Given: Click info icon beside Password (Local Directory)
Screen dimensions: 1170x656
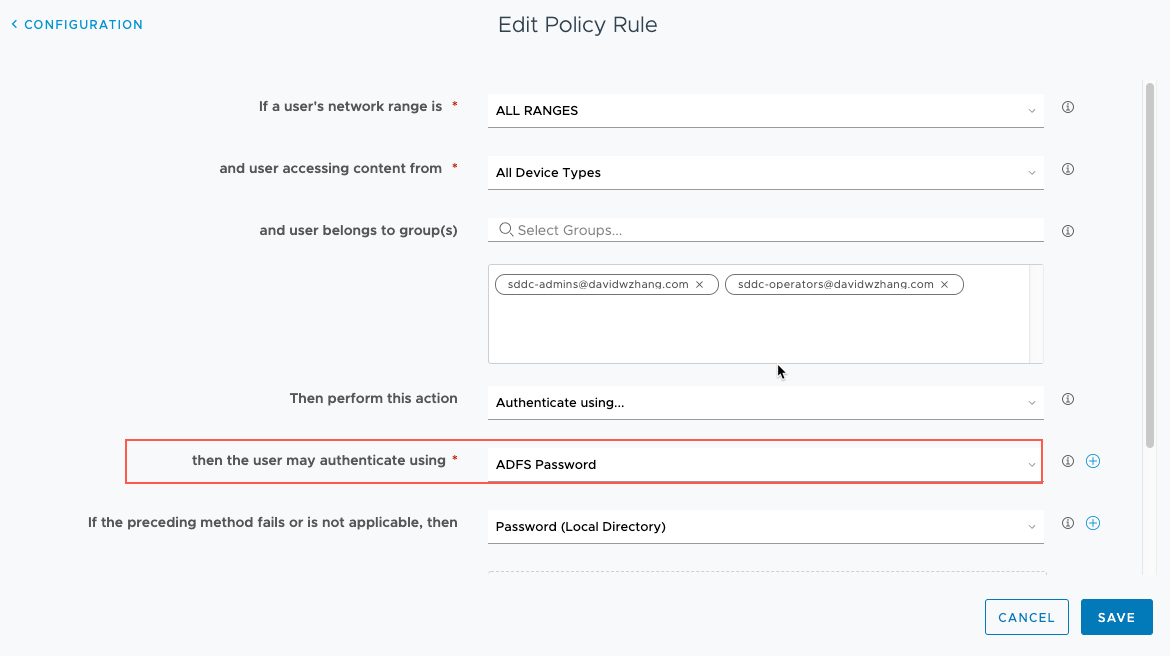Looking at the screenshot, I should tap(1068, 523).
